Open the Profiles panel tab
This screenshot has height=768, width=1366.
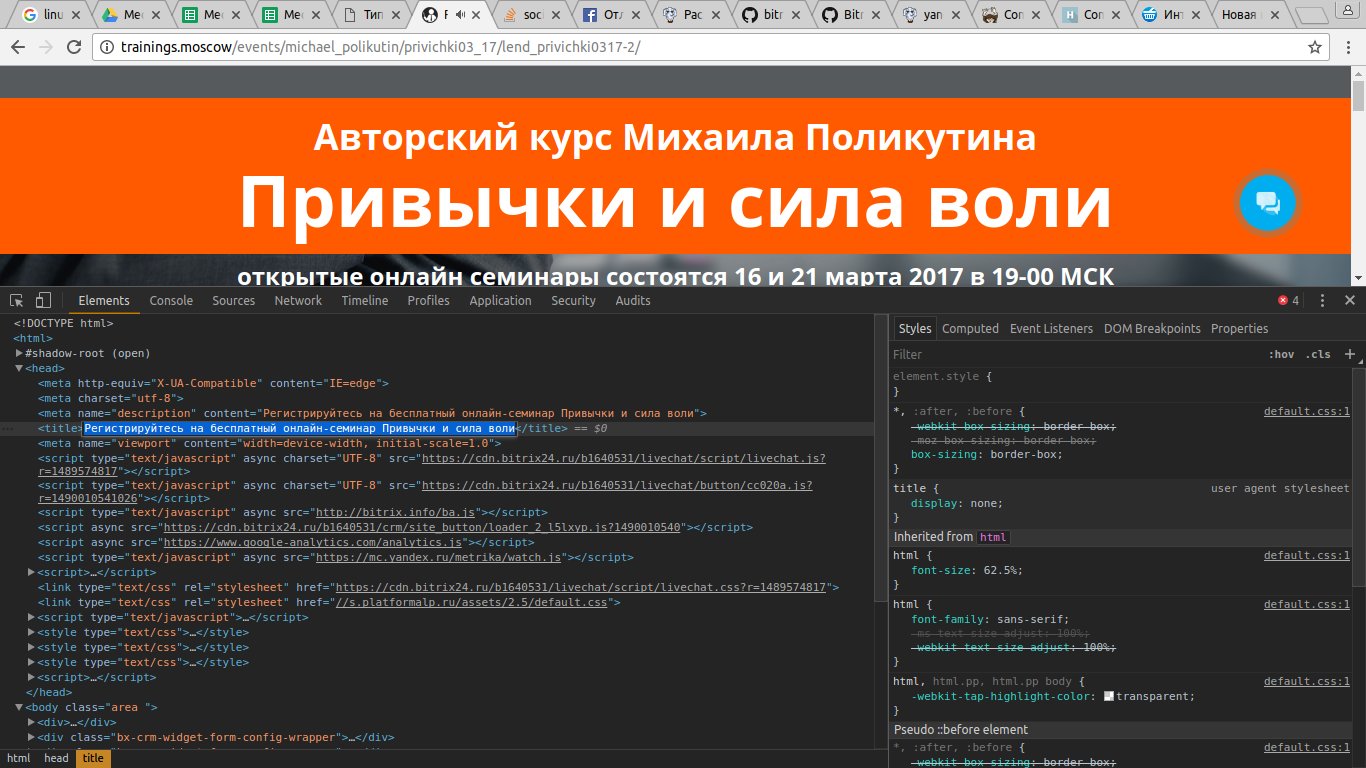(x=428, y=300)
